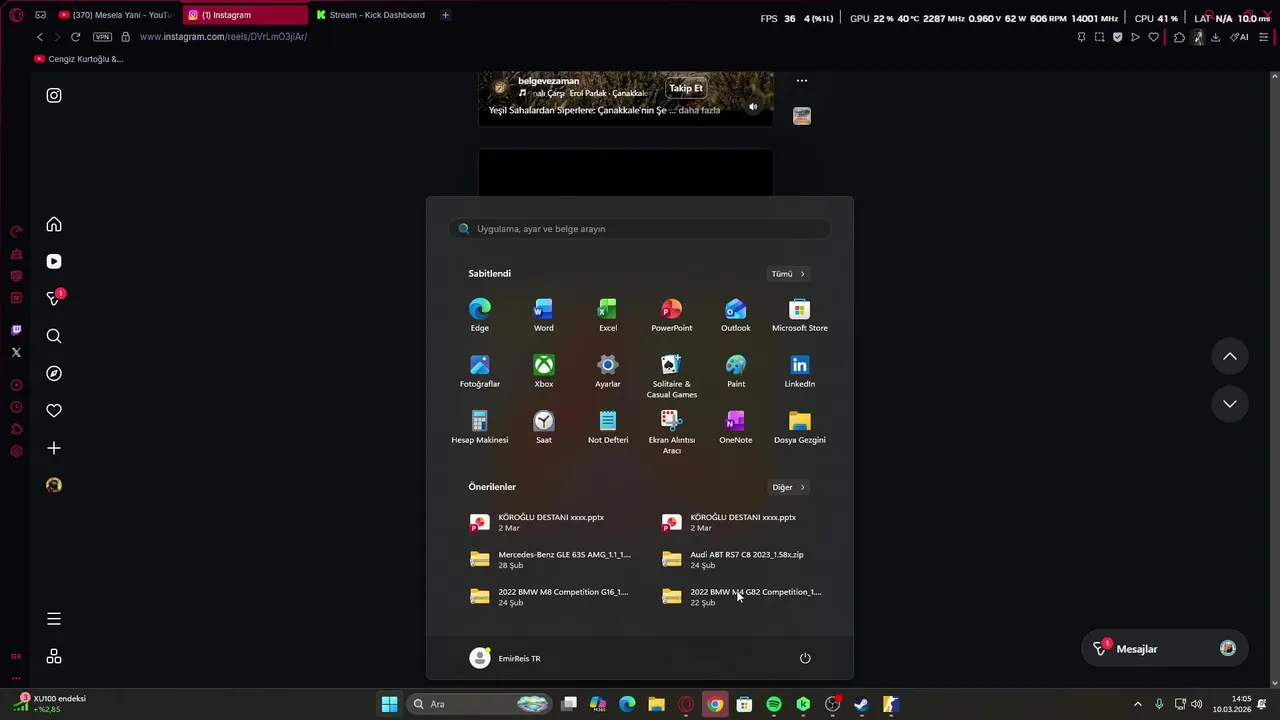The width and height of the screenshot is (1280, 720).
Task: Click Takip Et follow button
Action: tap(686, 88)
